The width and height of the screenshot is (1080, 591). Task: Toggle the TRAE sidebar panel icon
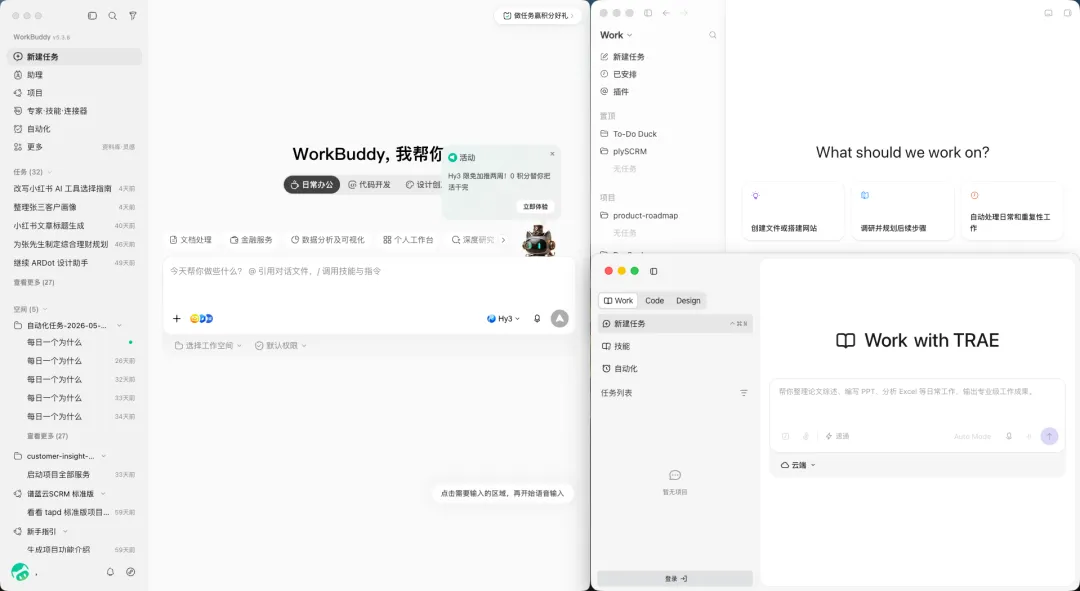point(654,271)
